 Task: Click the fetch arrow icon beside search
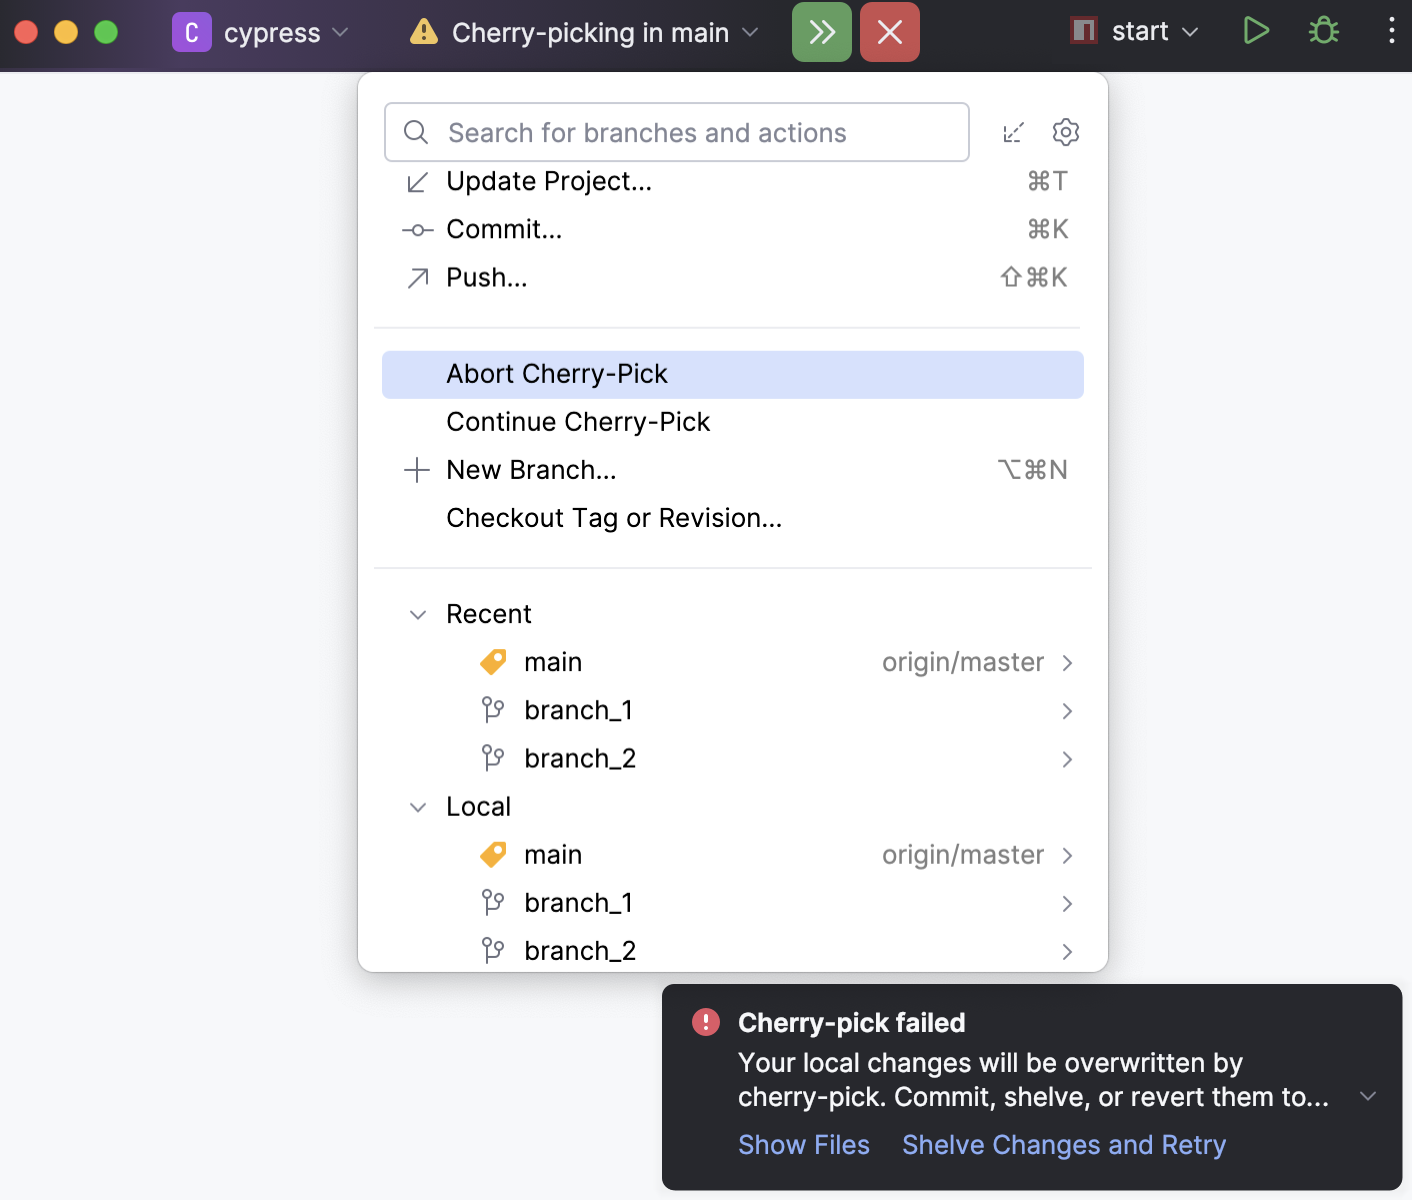1014,132
